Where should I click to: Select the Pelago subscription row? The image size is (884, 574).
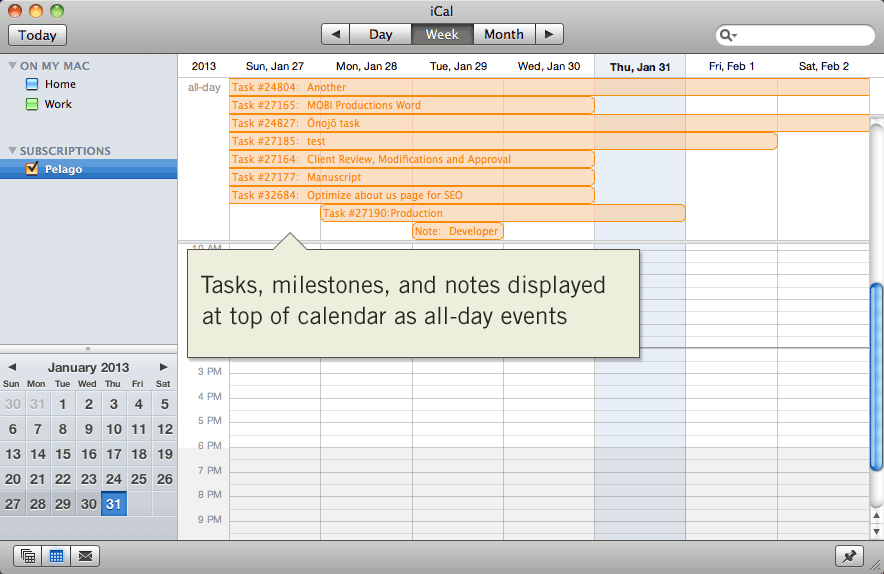89,169
